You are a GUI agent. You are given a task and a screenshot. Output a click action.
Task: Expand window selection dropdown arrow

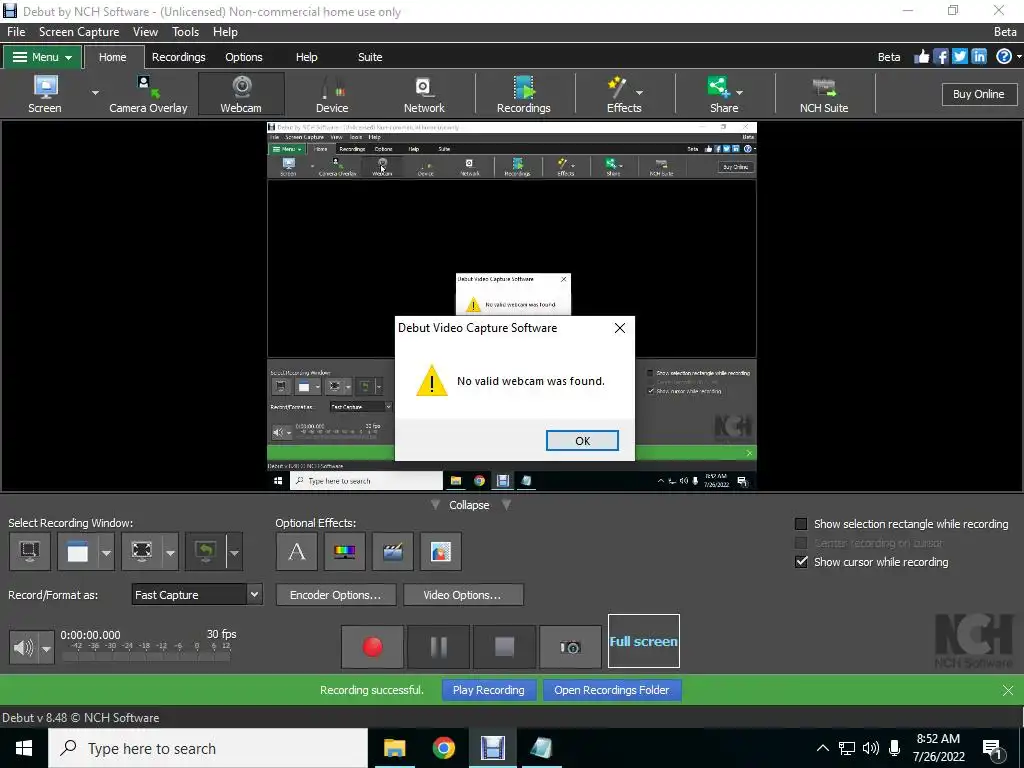[x=106, y=552]
